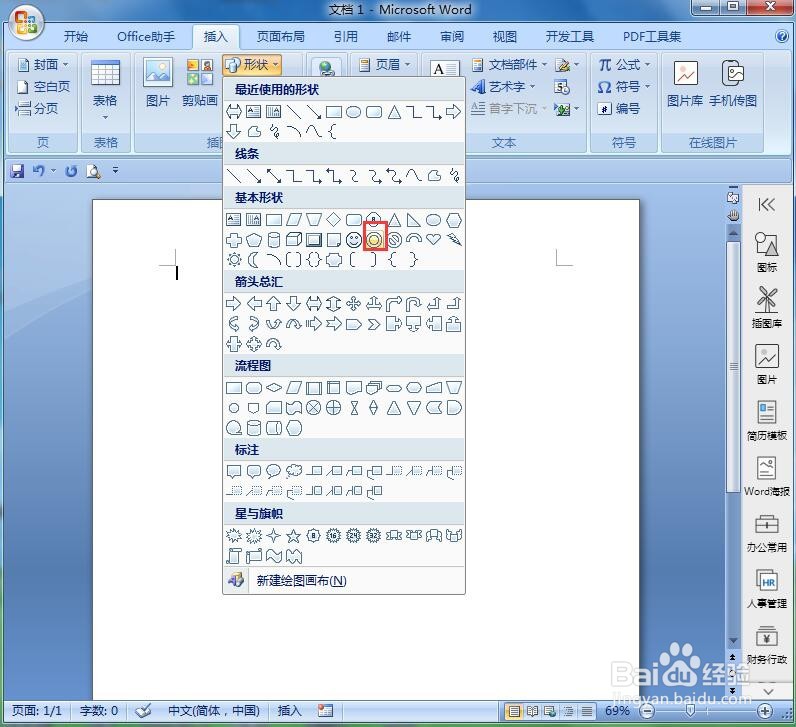Click the Phone Transfer Picture button

733,84
